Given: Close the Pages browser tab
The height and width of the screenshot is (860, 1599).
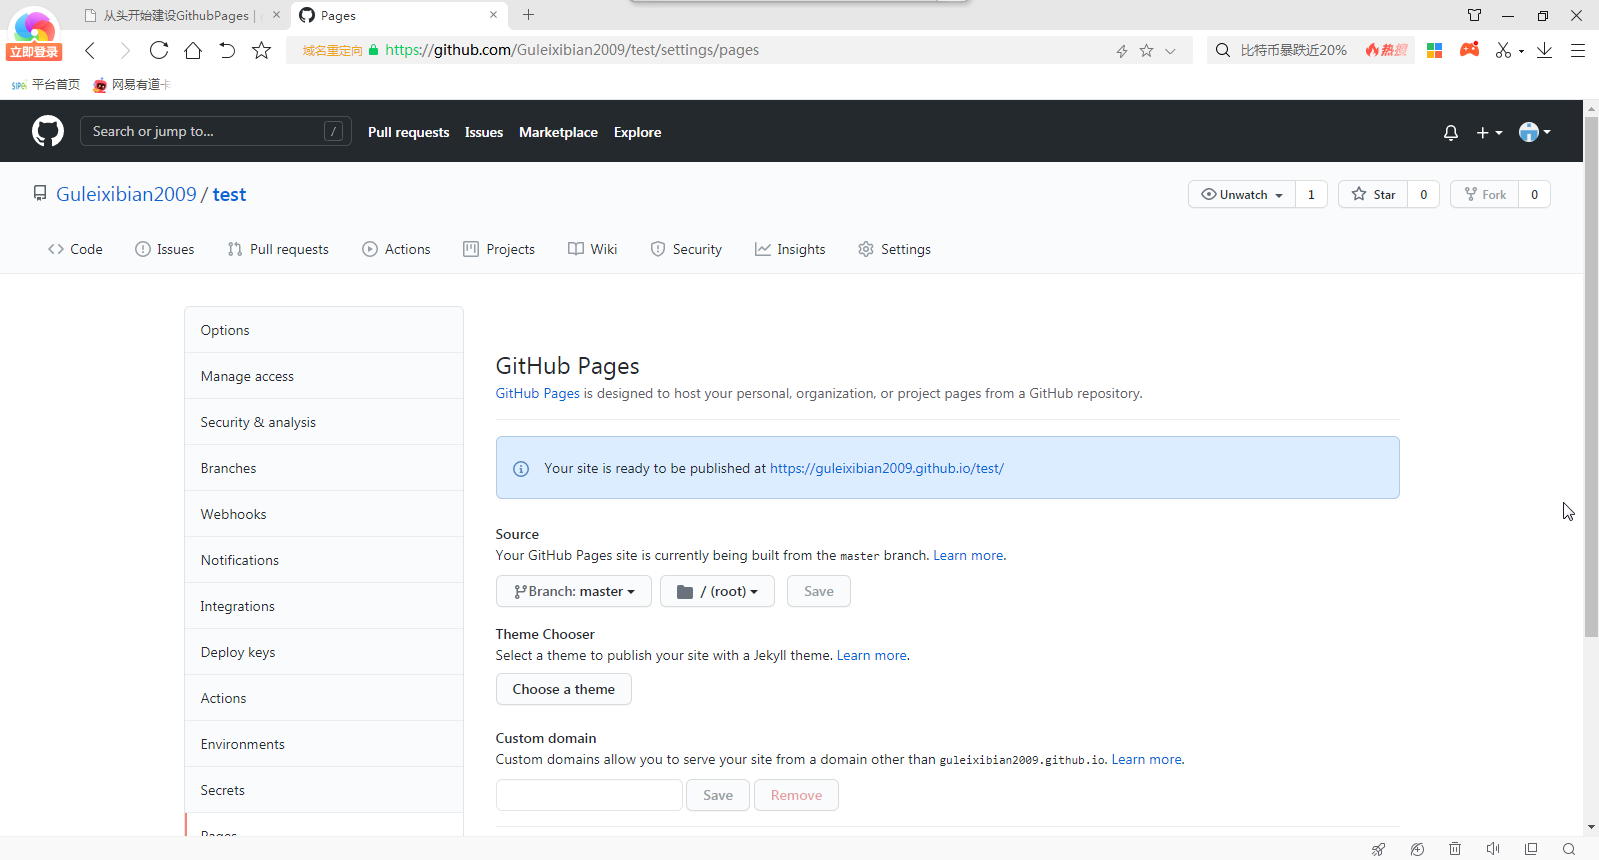Looking at the screenshot, I should [x=493, y=15].
